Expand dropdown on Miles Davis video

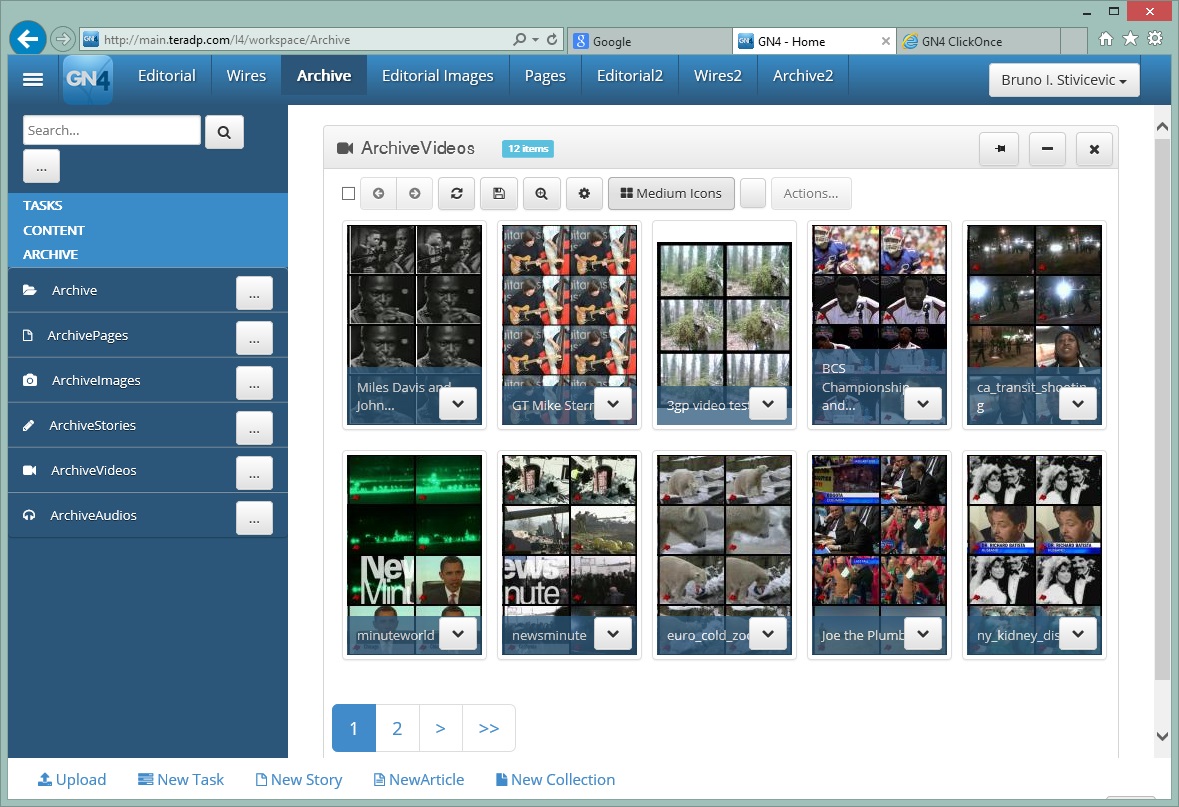tap(458, 404)
